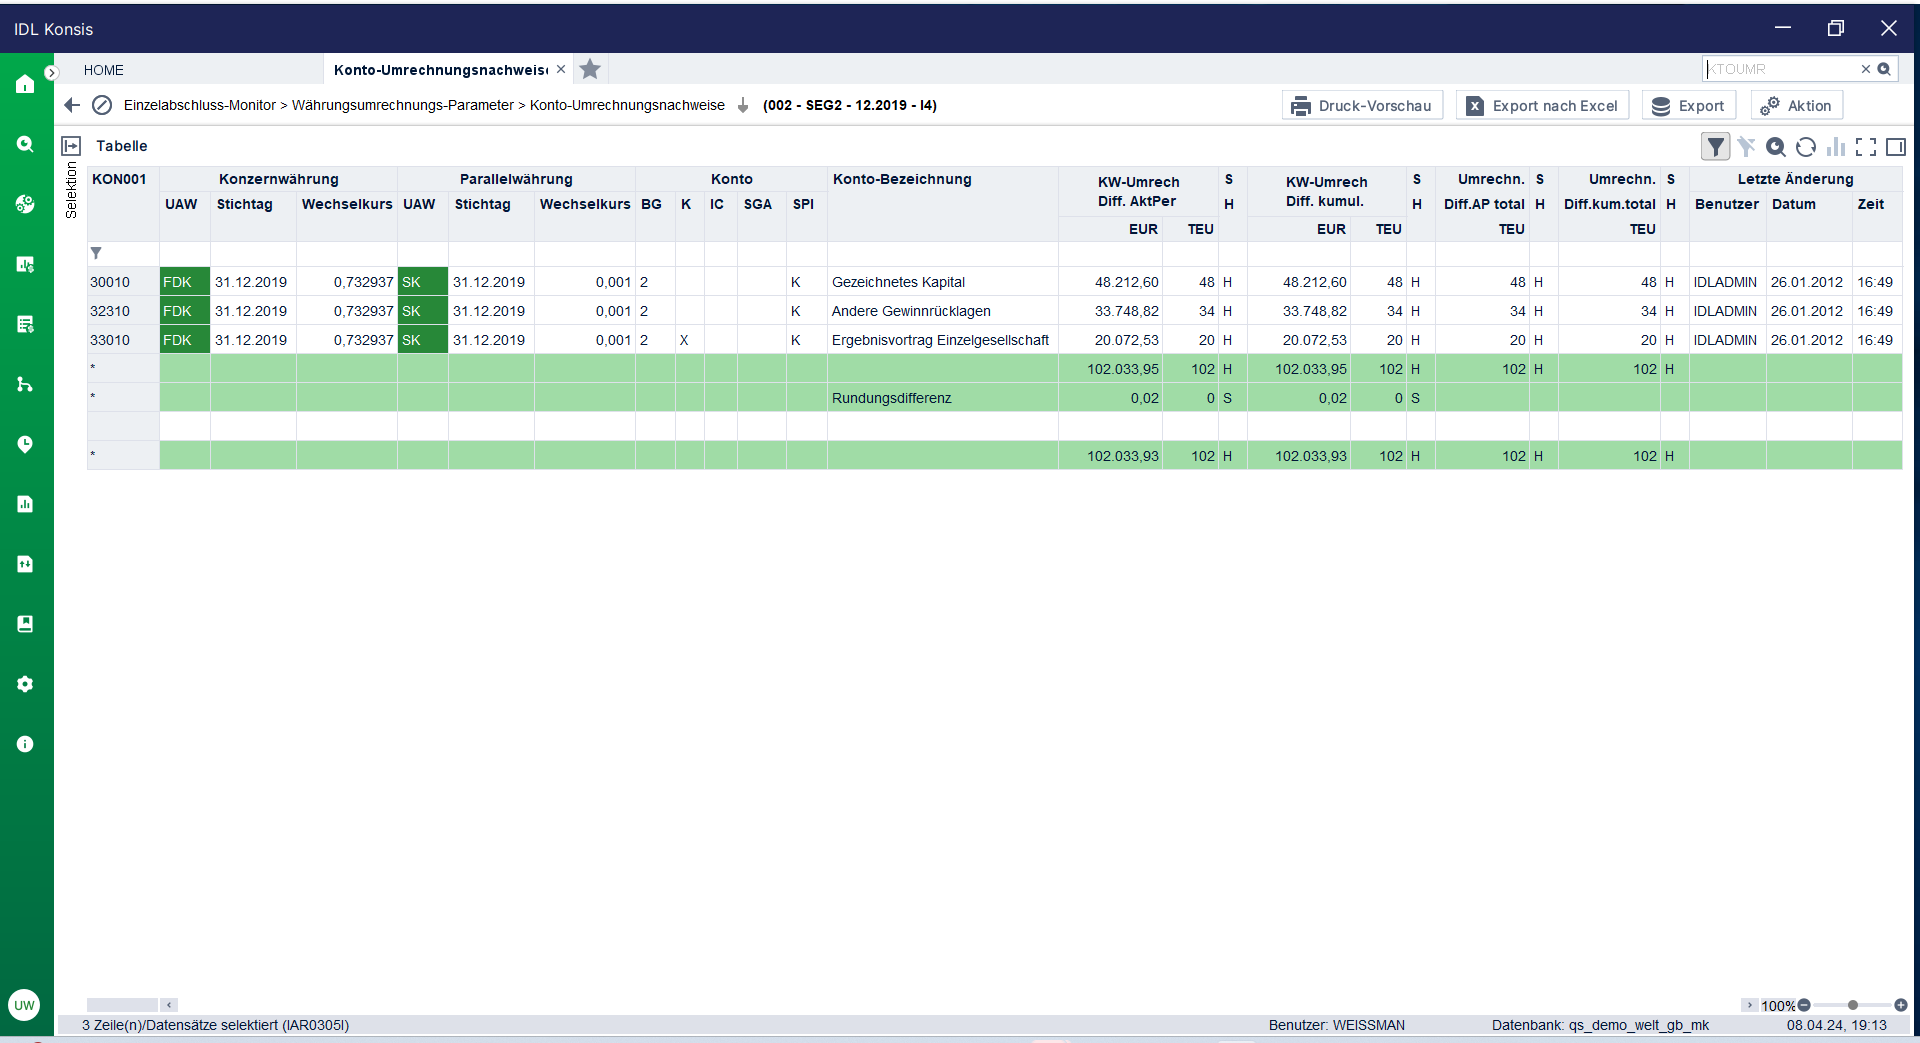1920x1043 pixels.
Task: Click the refresh icon in the table toolbar
Action: 1805,147
